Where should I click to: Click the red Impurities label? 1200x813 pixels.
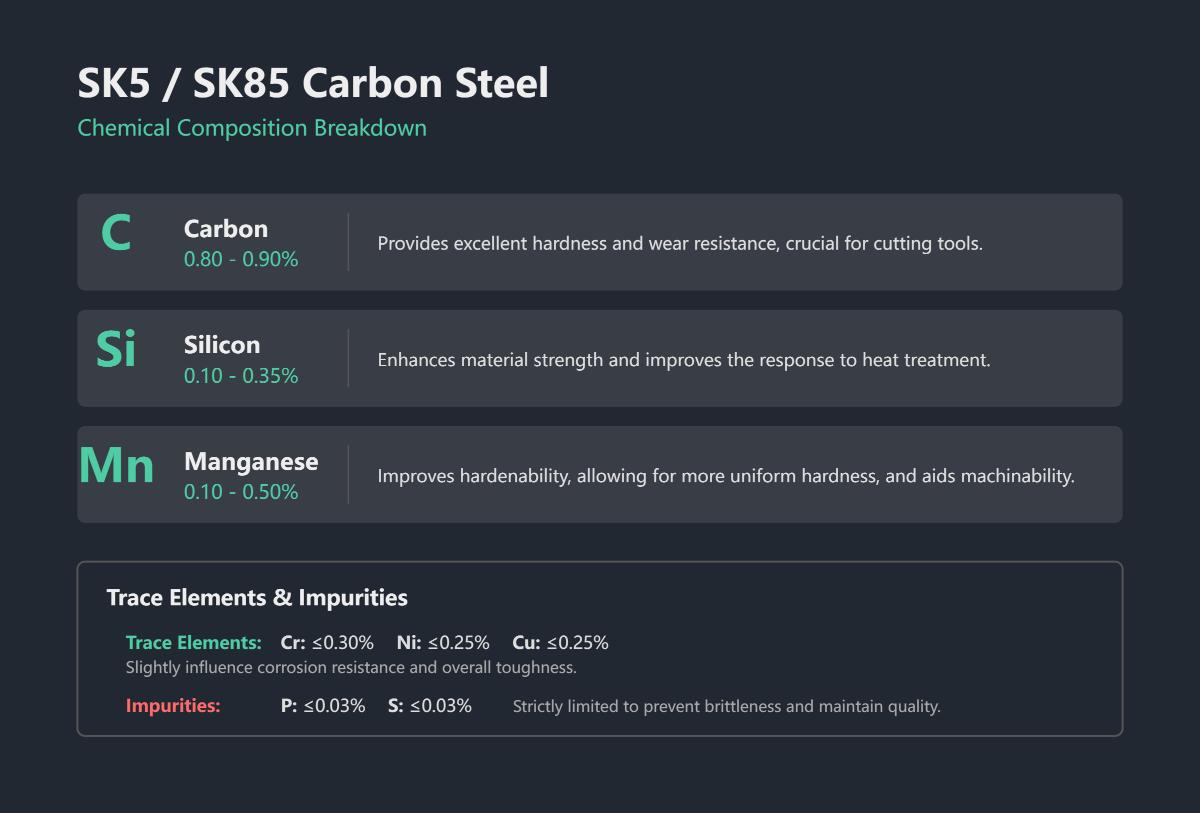pyautogui.click(x=173, y=706)
